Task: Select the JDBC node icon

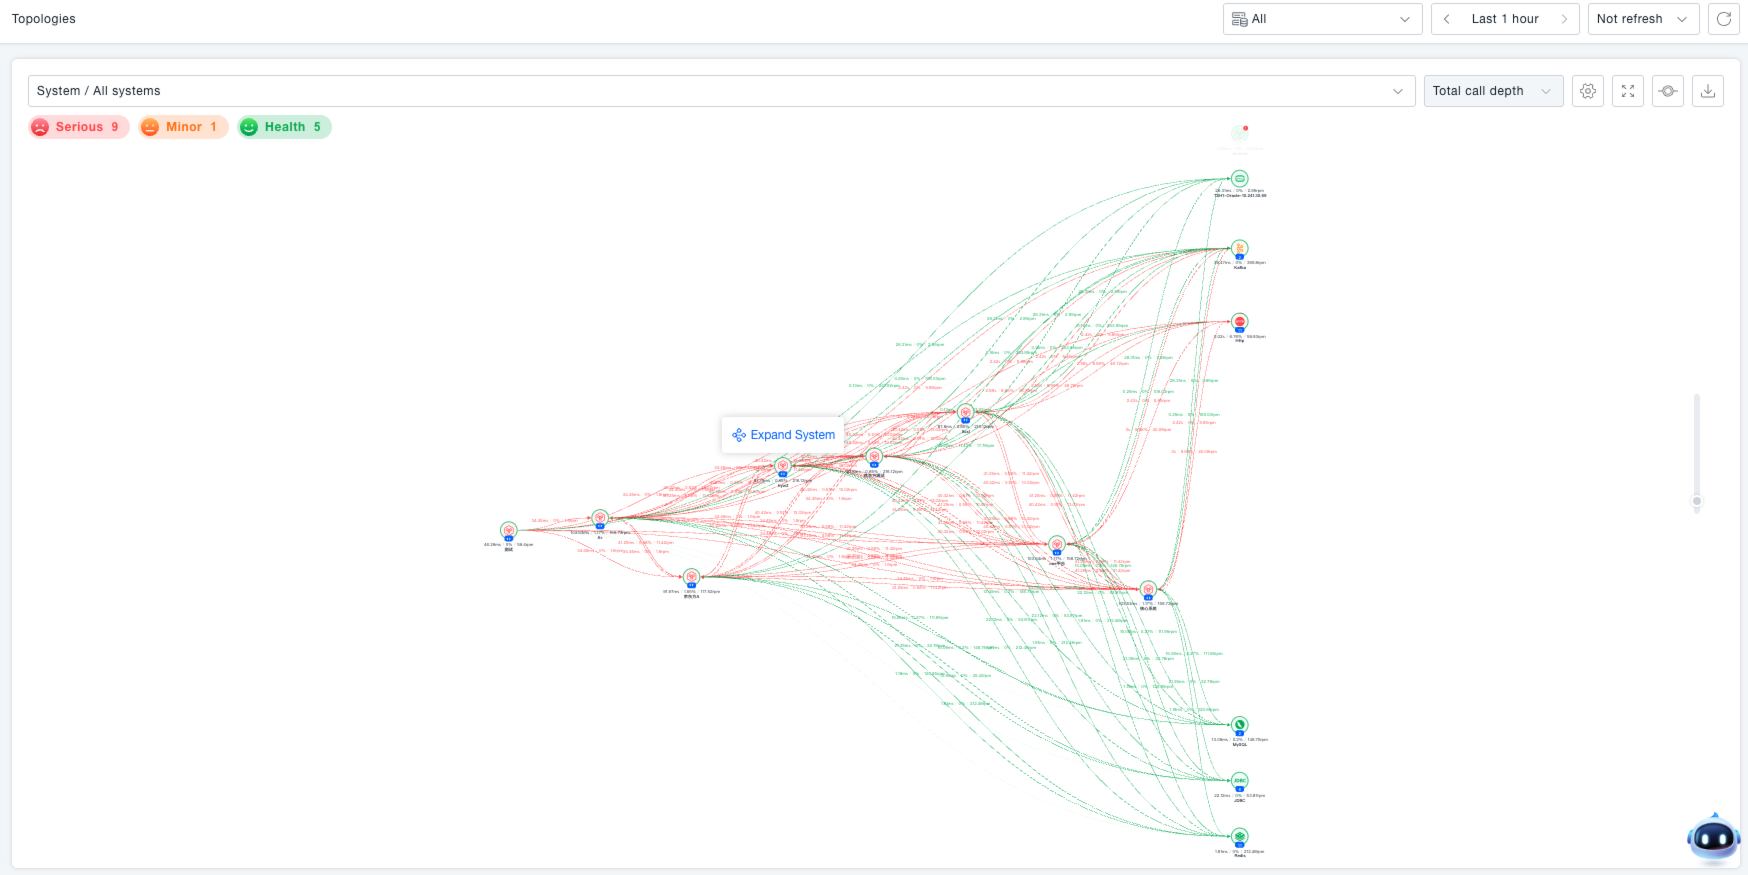Action: 1240,781
